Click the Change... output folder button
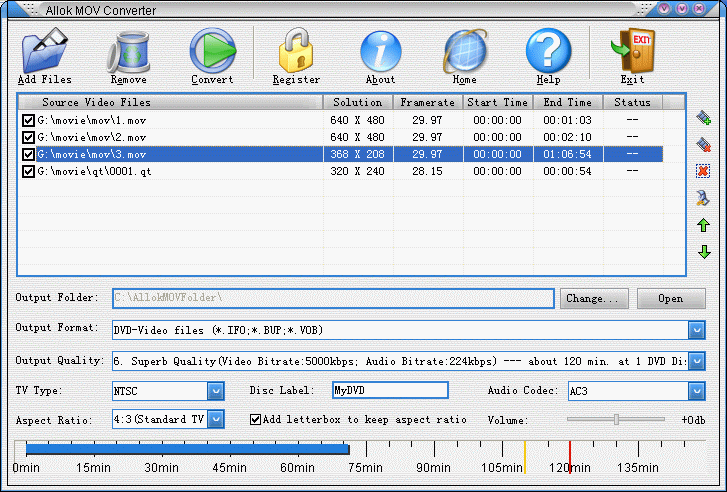This screenshot has height=492, width=727. point(593,298)
